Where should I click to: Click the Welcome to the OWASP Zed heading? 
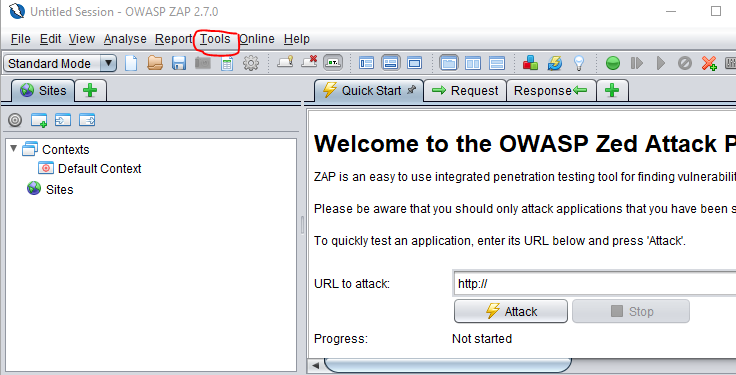[x=525, y=144]
